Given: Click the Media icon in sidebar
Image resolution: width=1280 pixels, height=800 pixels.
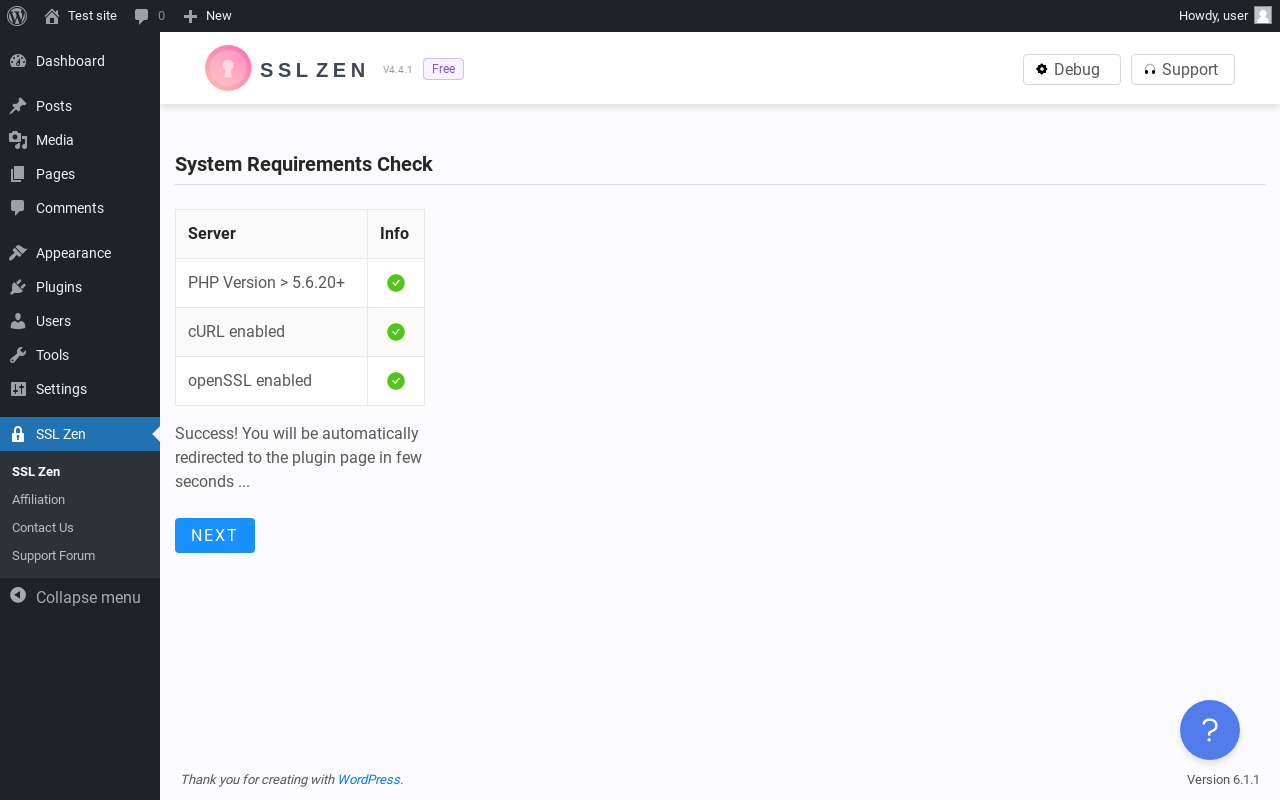Looking at the screenshot, I should click(x=18, y=140).
